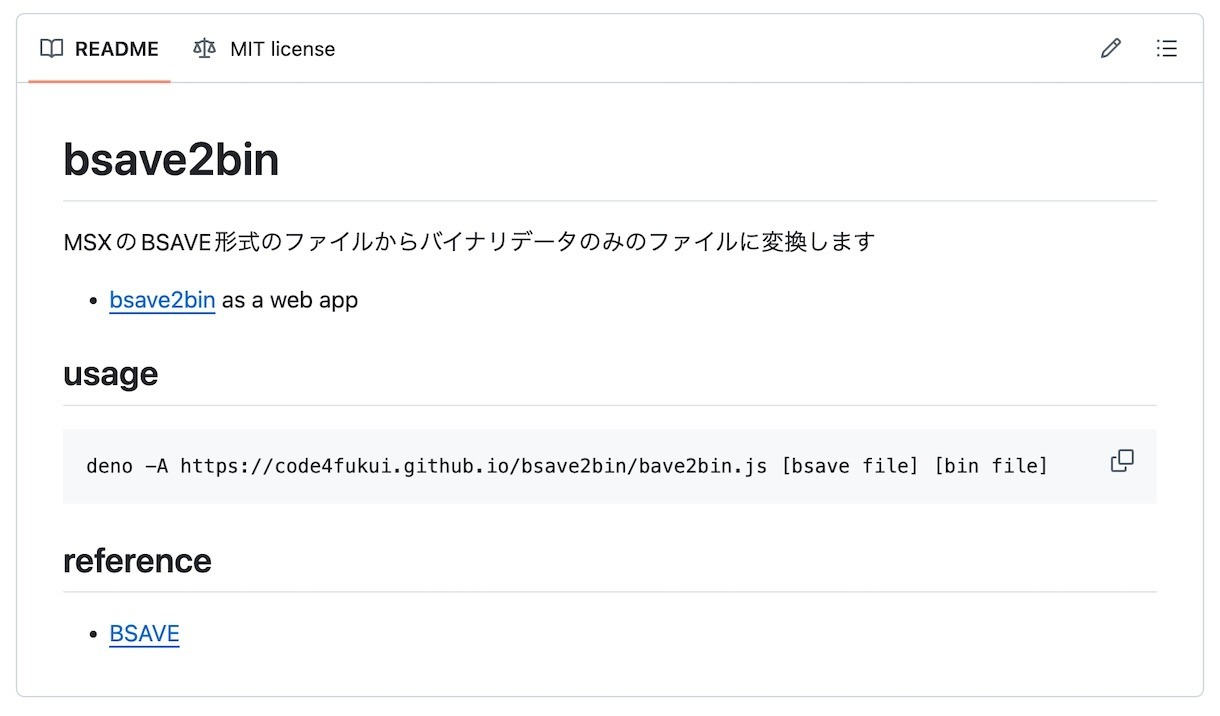Click the bullet before the BSAVE link
The height and width of the screenshot is (716, 1220).
tap(93, 634)
